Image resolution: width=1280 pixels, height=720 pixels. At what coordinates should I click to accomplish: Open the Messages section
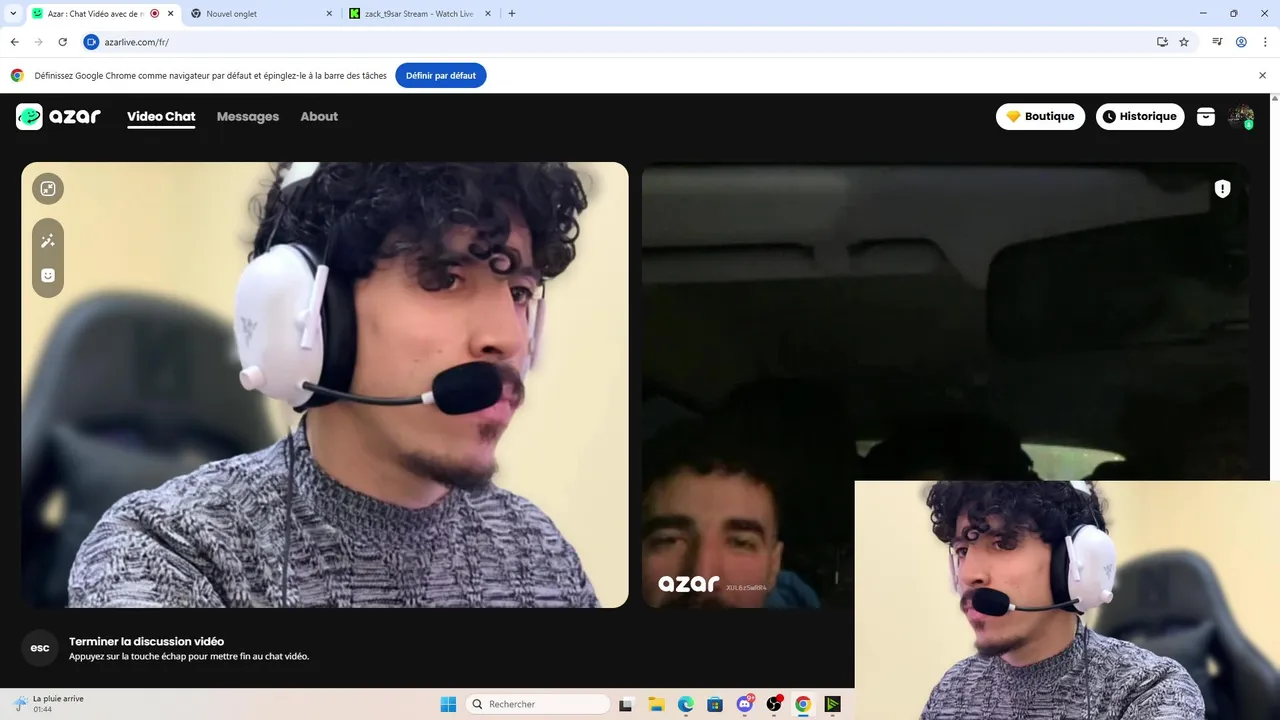[x=248, y=117]
